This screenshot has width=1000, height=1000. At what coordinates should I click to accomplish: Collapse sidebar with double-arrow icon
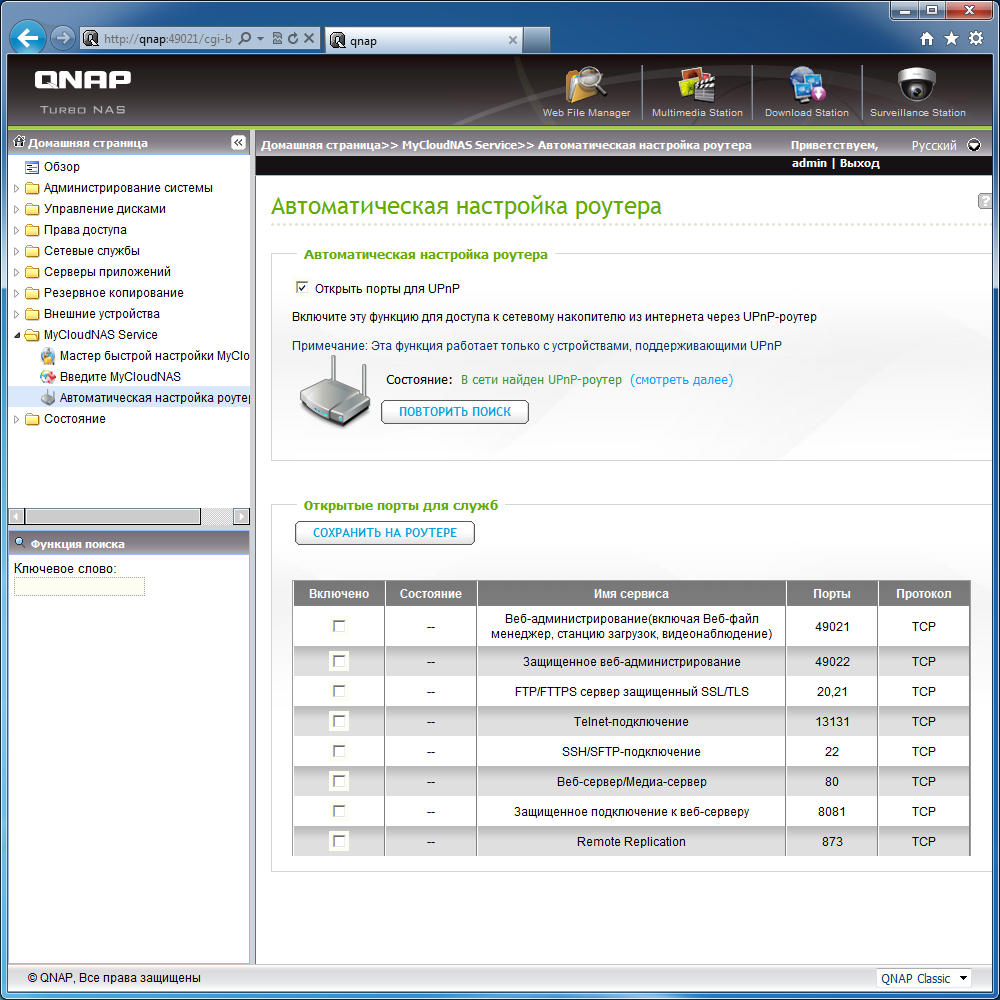pos(238,143)
